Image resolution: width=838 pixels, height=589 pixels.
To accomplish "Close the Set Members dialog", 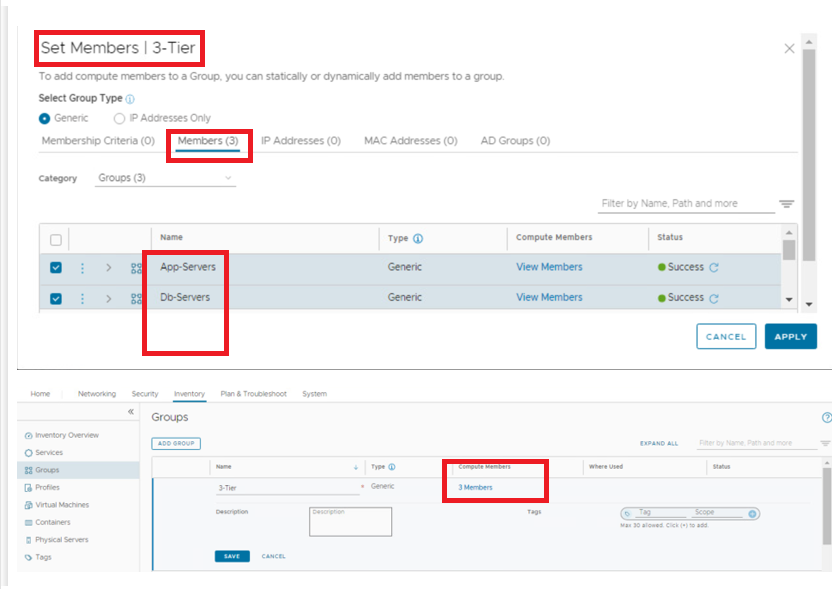I will coord(789,48).
